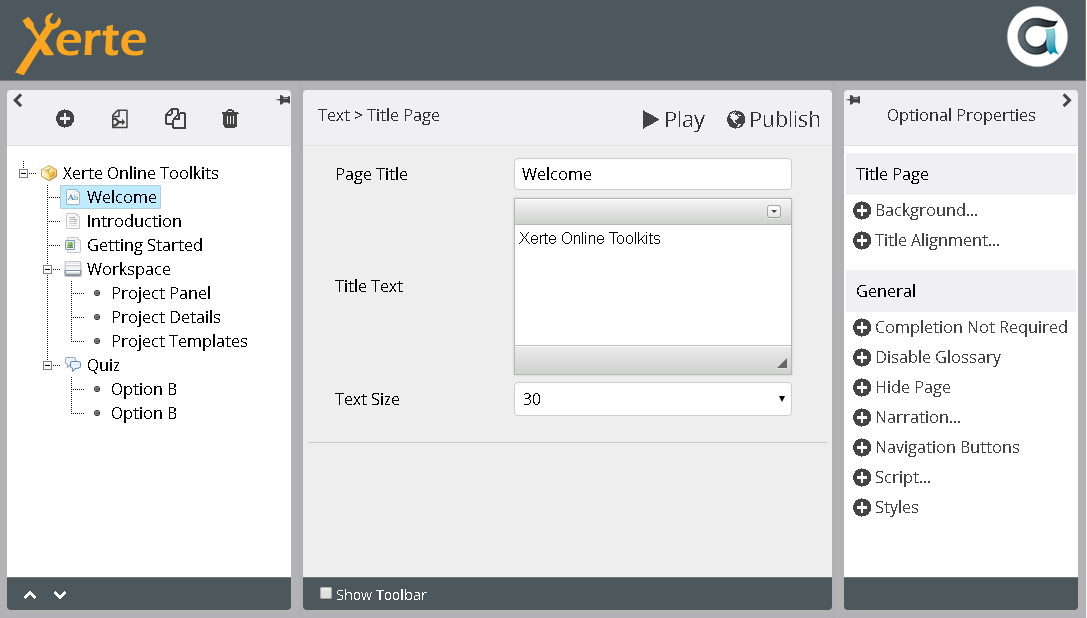Image resolution: width=1087 pixels, height=618 pixels.
Task: Click inside the Title Text editor area
Action: coord(652,284)
